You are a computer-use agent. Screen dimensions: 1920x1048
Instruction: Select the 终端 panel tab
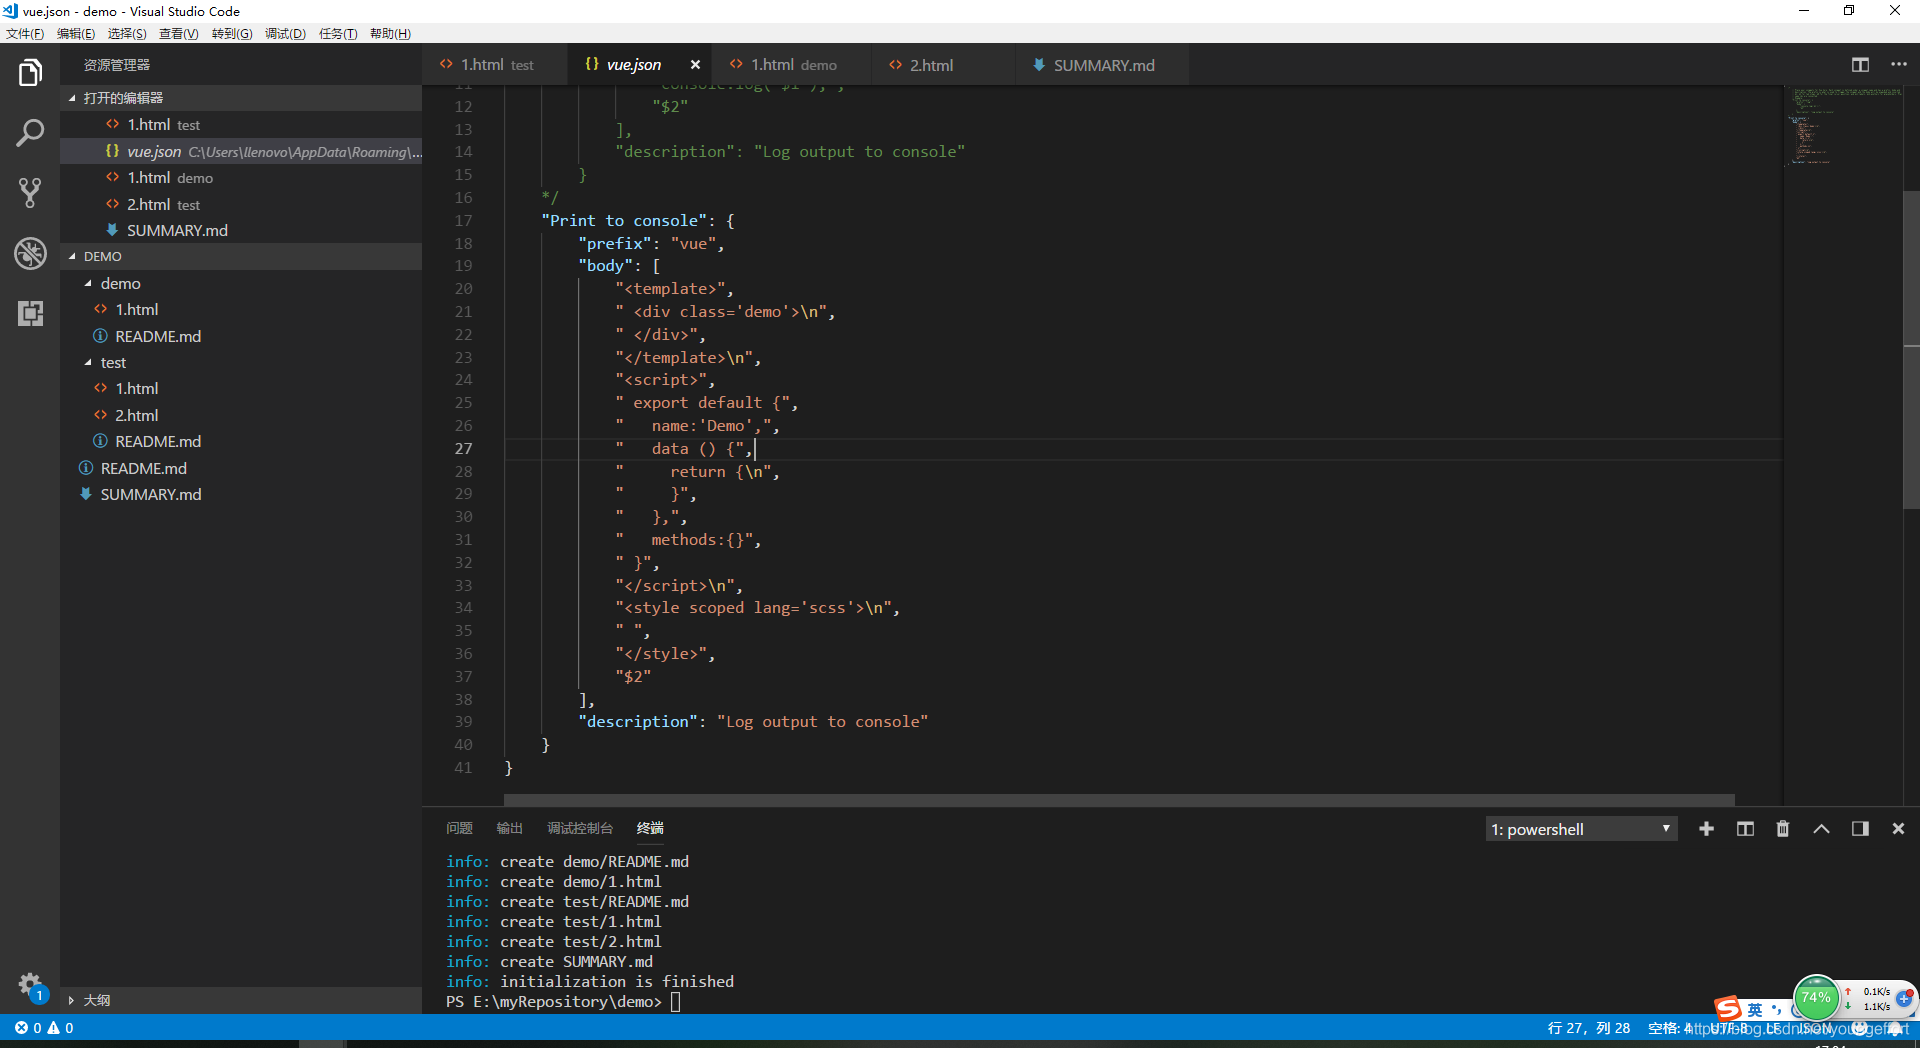tap(650, 828)
